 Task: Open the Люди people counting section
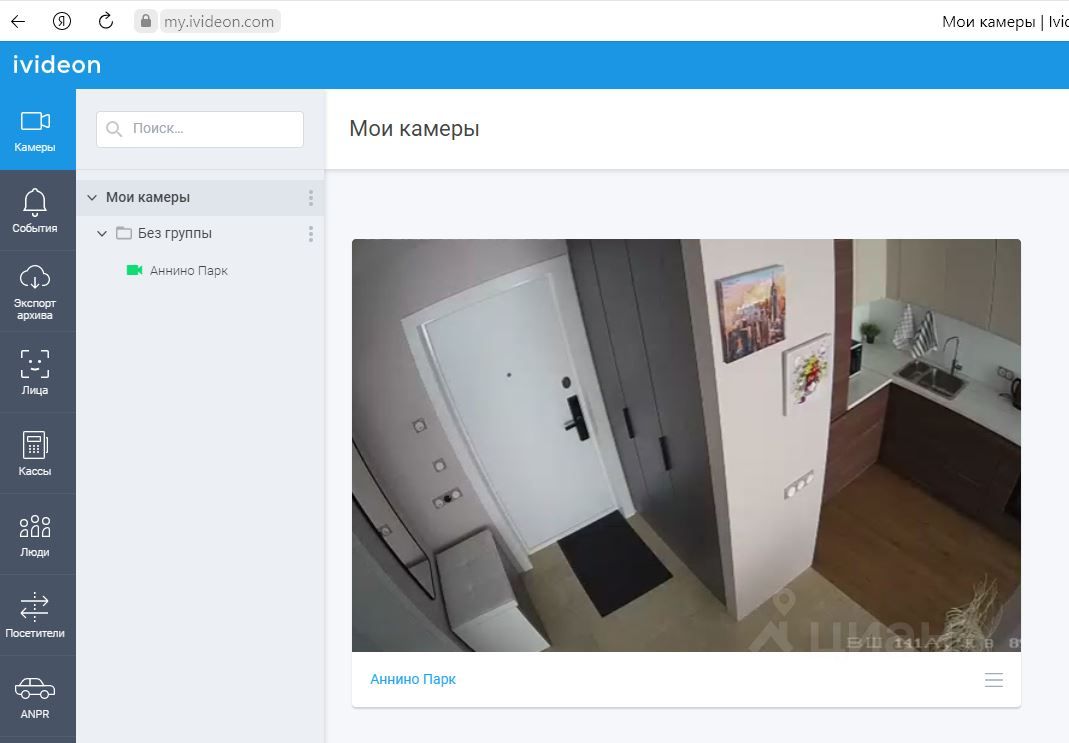37,534
